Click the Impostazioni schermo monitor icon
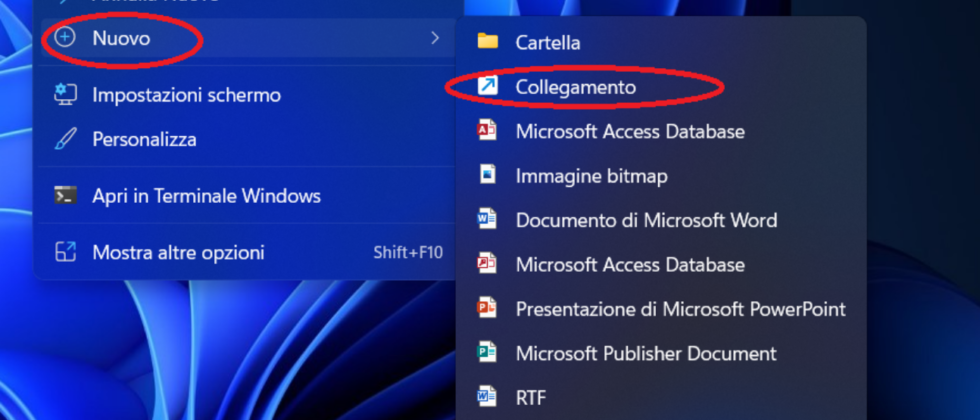 [x=65, y=95]
